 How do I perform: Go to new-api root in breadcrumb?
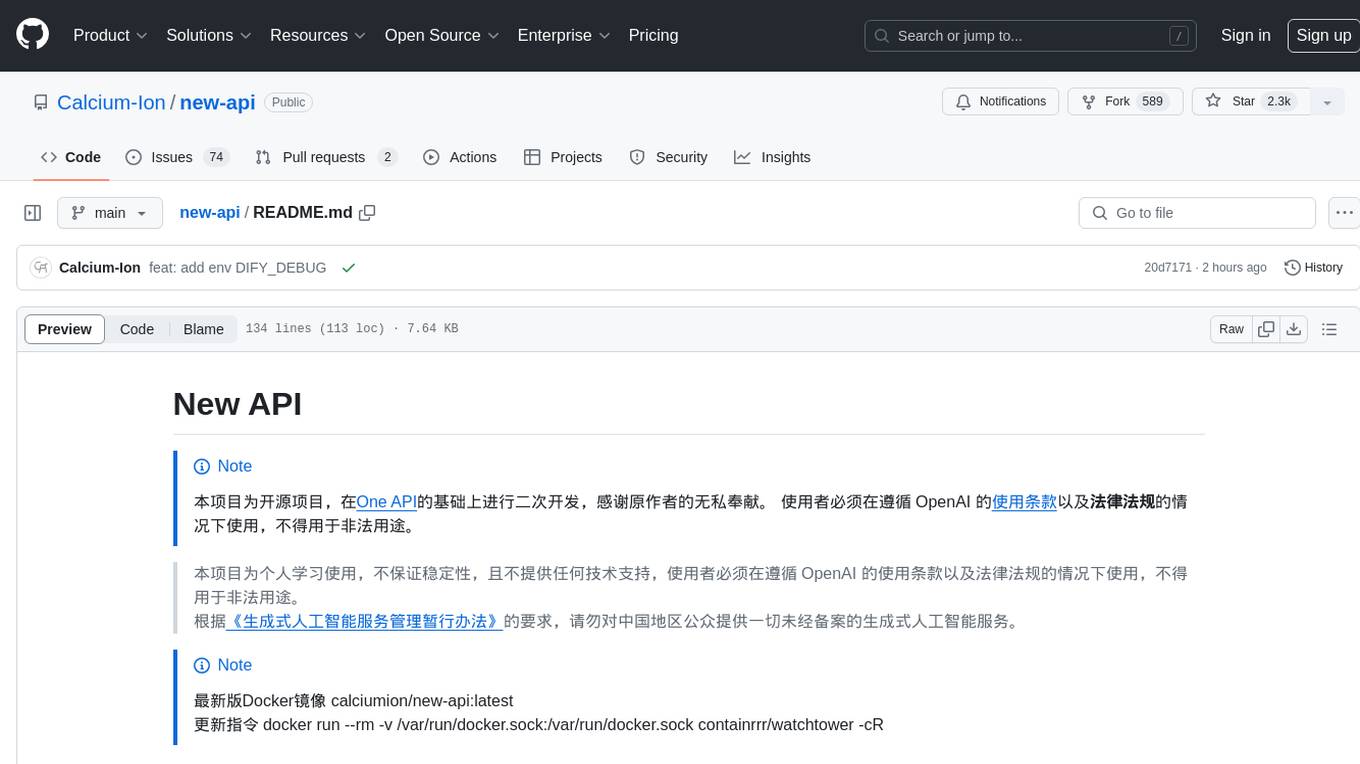point(209,212)
